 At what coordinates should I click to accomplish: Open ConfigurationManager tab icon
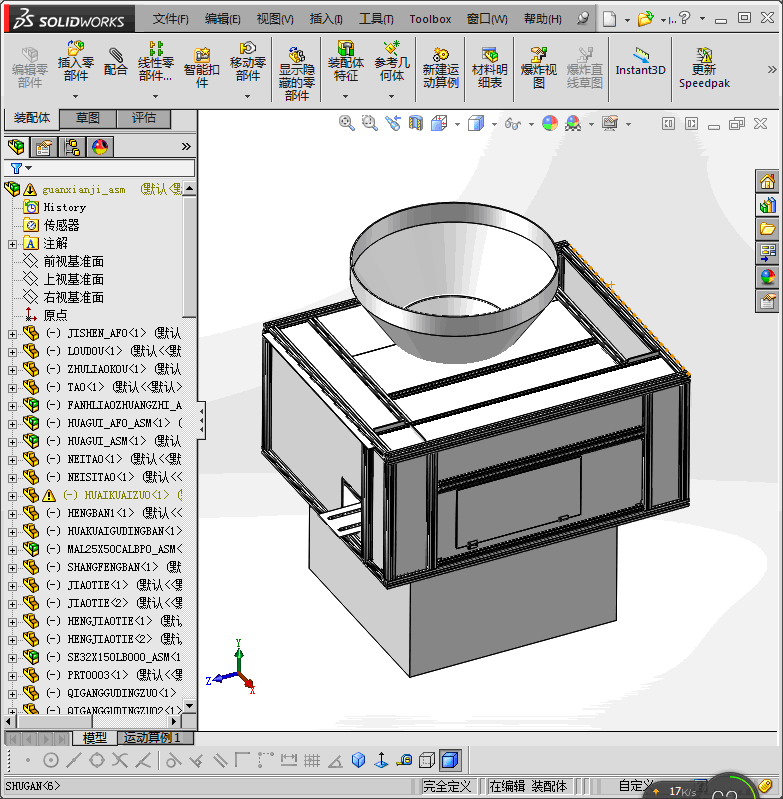tap(72, 147)
